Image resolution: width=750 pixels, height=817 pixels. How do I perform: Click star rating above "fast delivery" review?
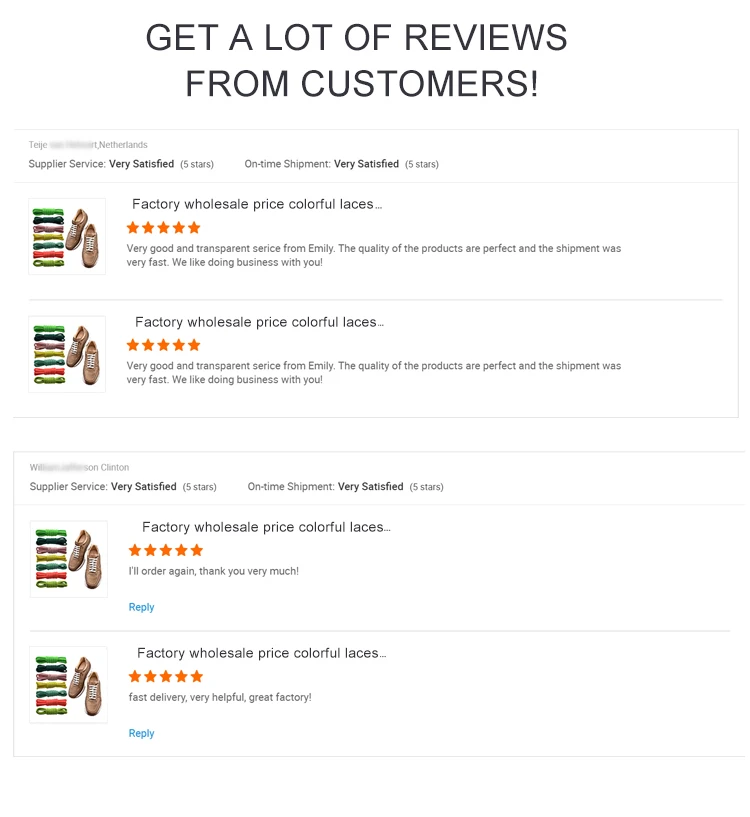[165, 676]
